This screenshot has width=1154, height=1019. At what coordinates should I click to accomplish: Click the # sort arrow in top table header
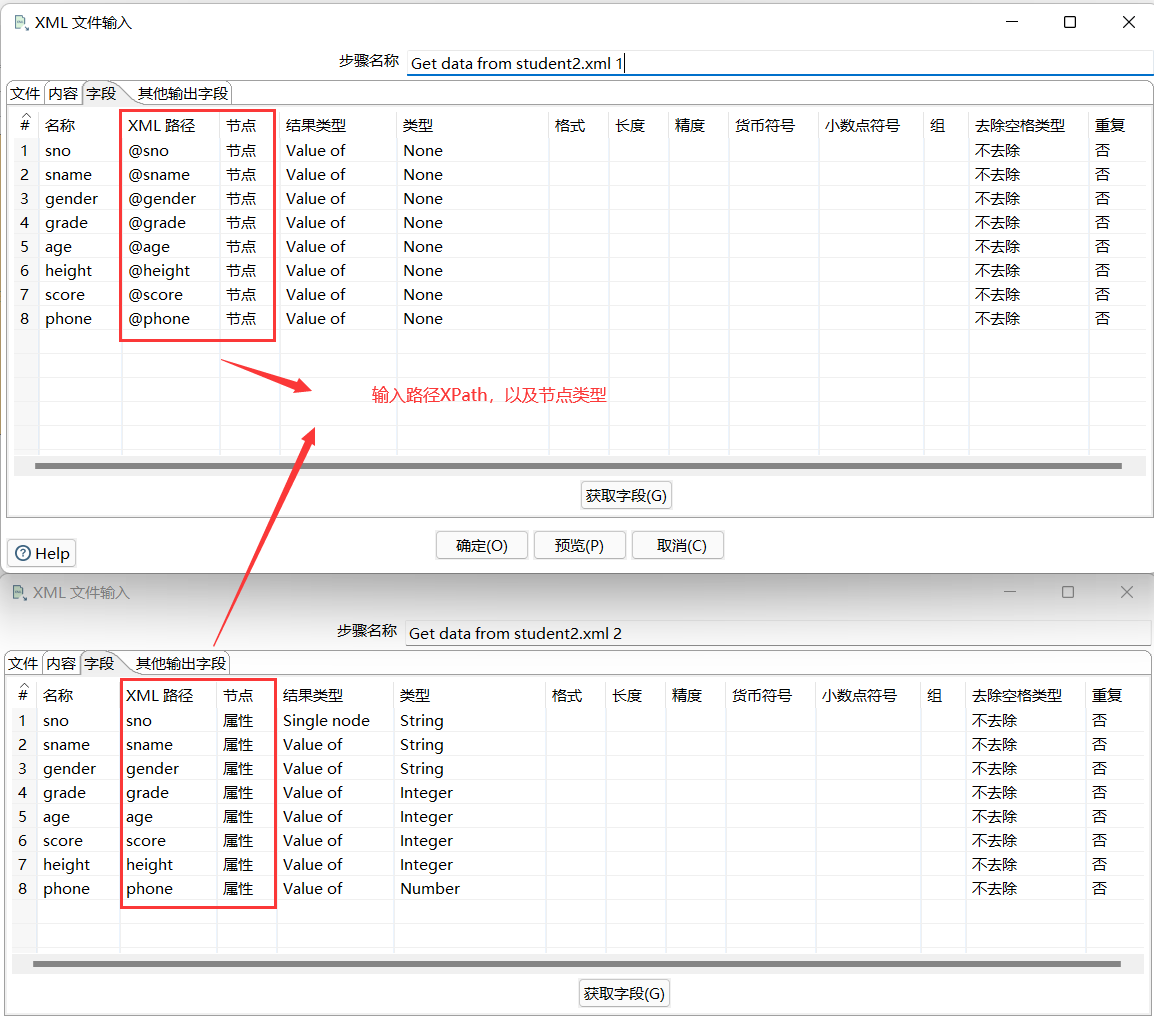point(26,116)
